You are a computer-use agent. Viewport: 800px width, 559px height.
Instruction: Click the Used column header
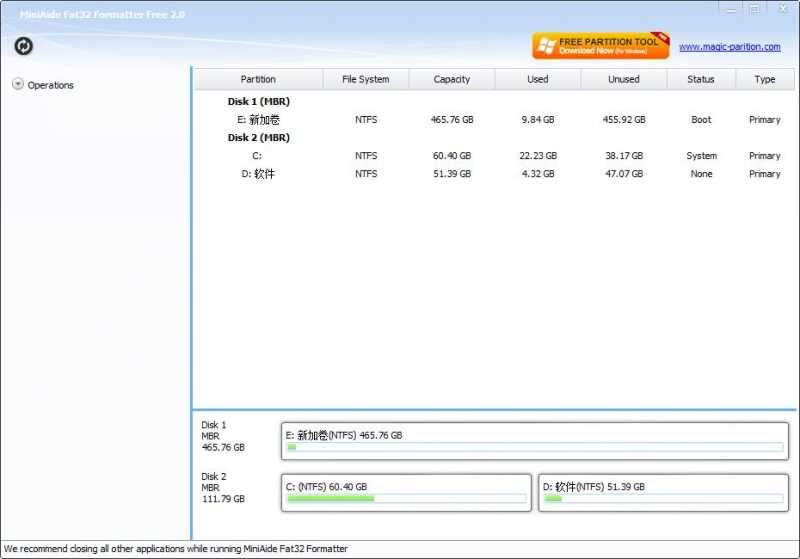(537, 79)
